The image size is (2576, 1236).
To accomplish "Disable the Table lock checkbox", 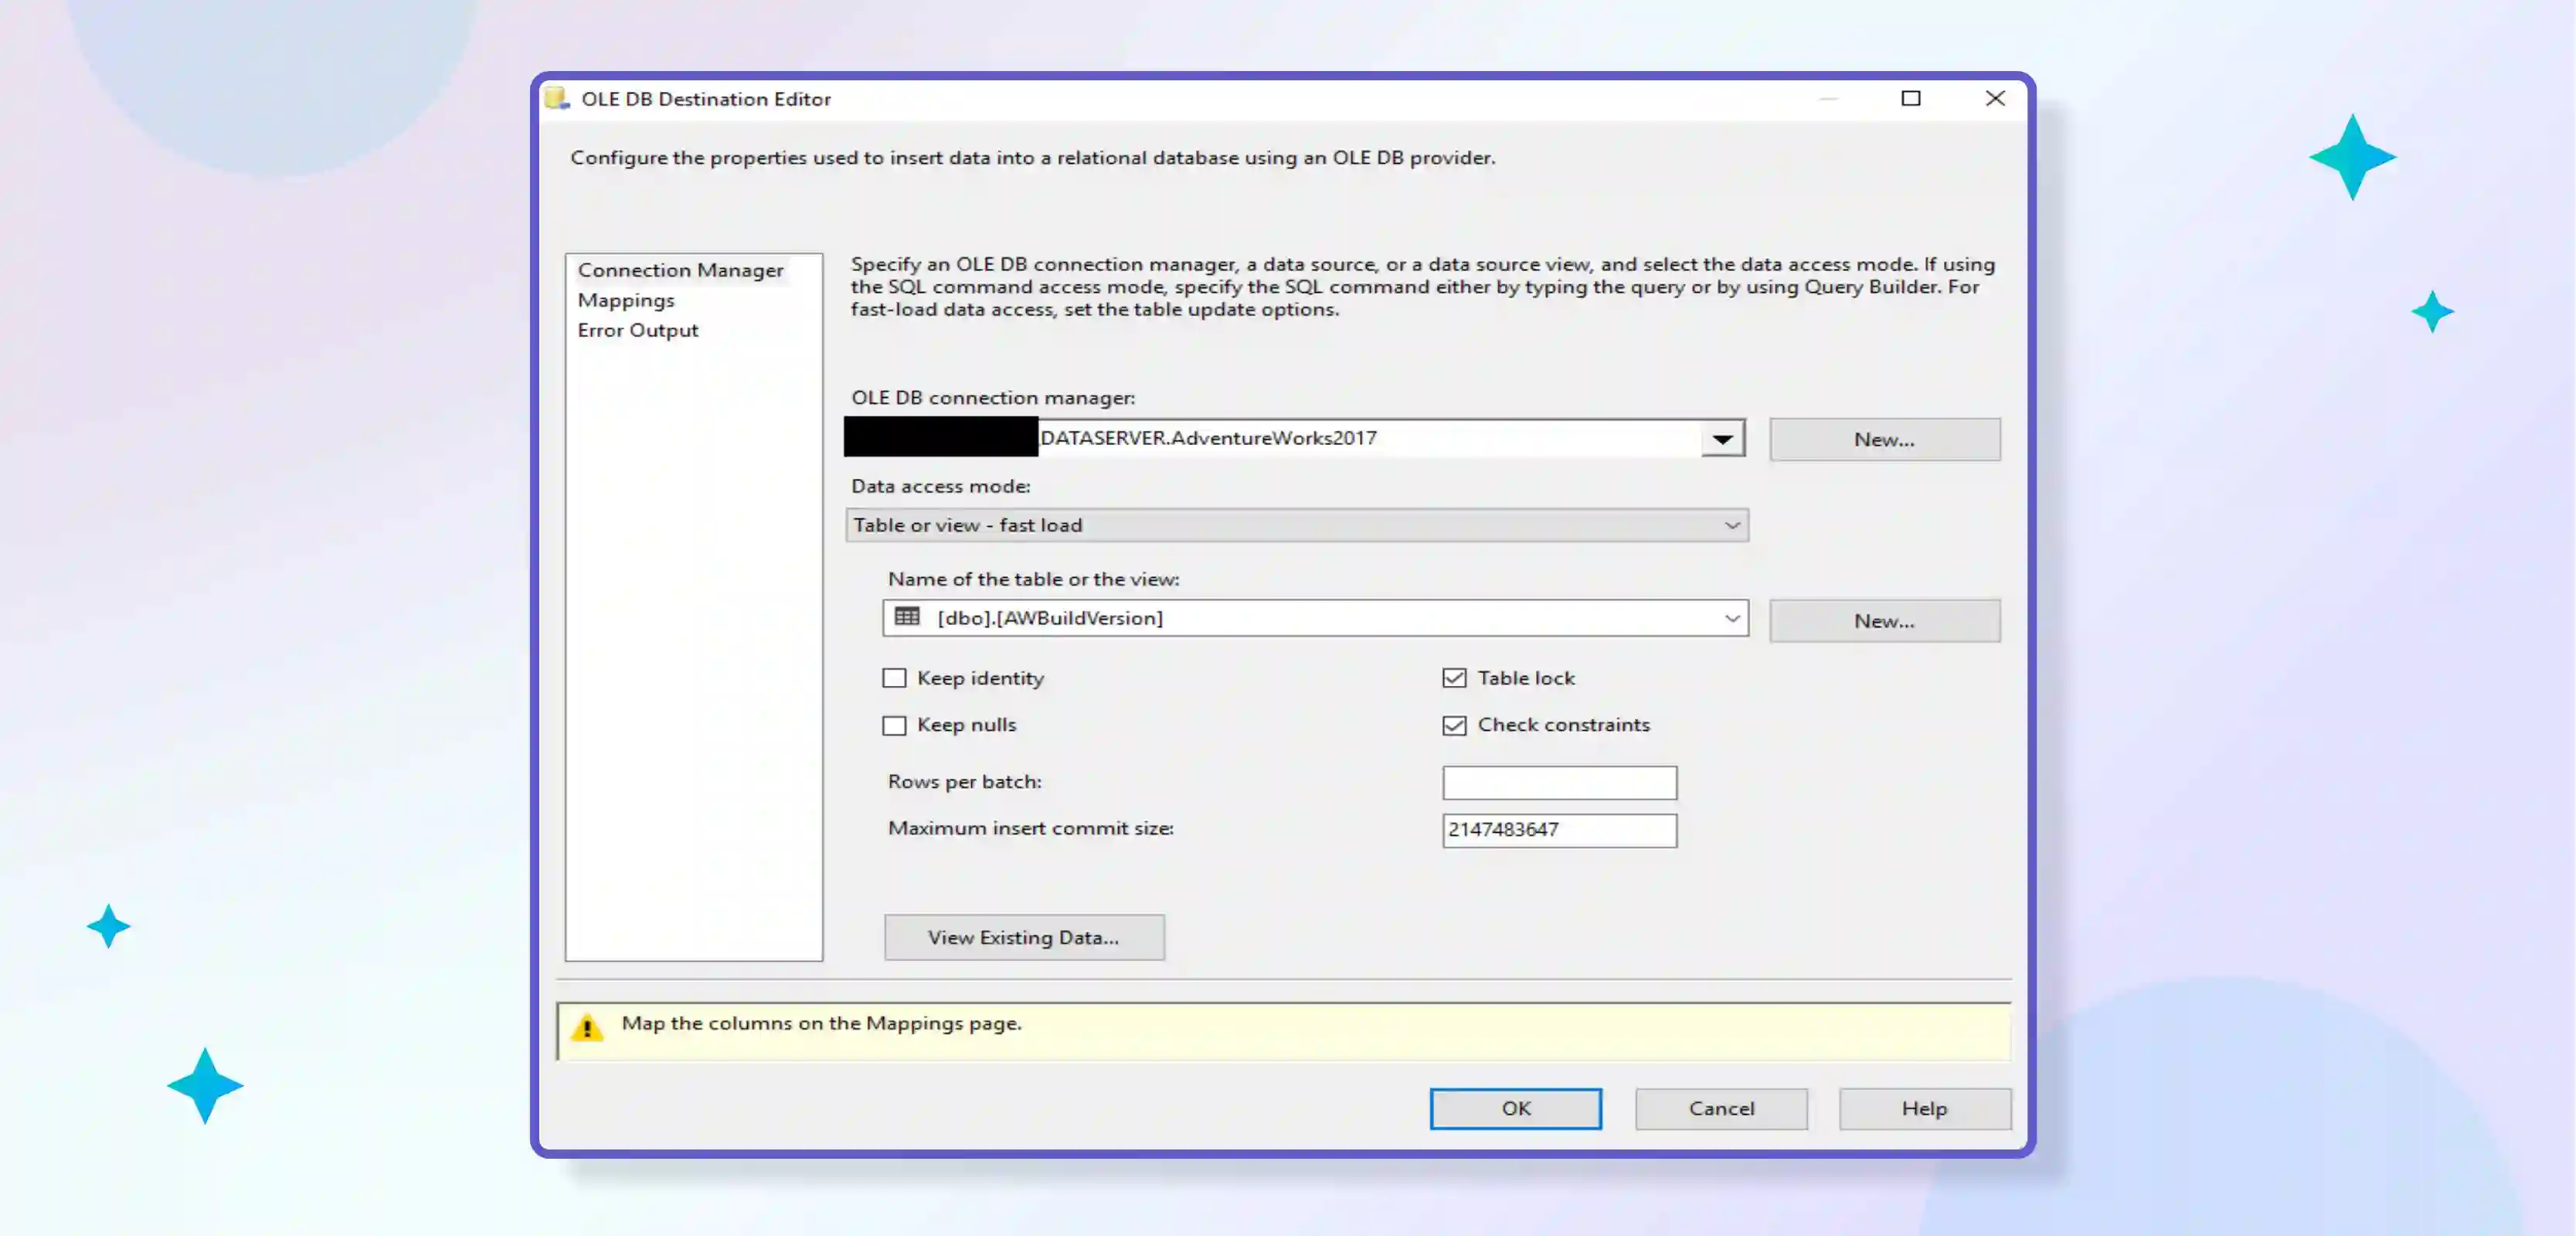I will 1455,678.
